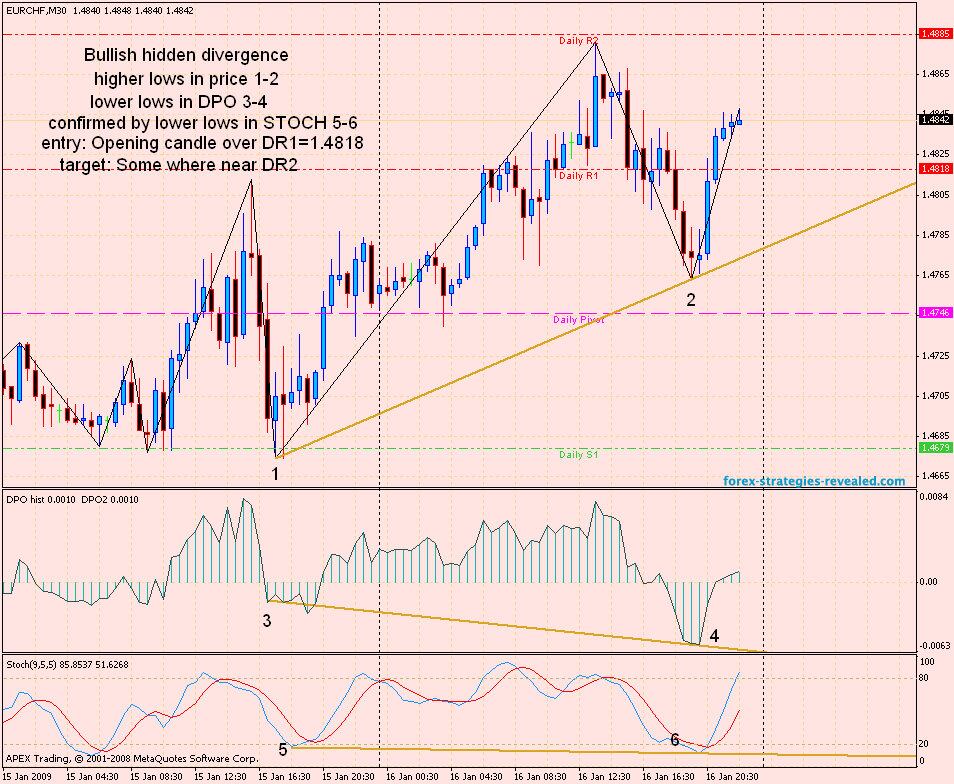Screen dimensions: 954x784
Task: Click the 1.4685 price-axis value
Action: pyautogui.click(x=936, y=436)
